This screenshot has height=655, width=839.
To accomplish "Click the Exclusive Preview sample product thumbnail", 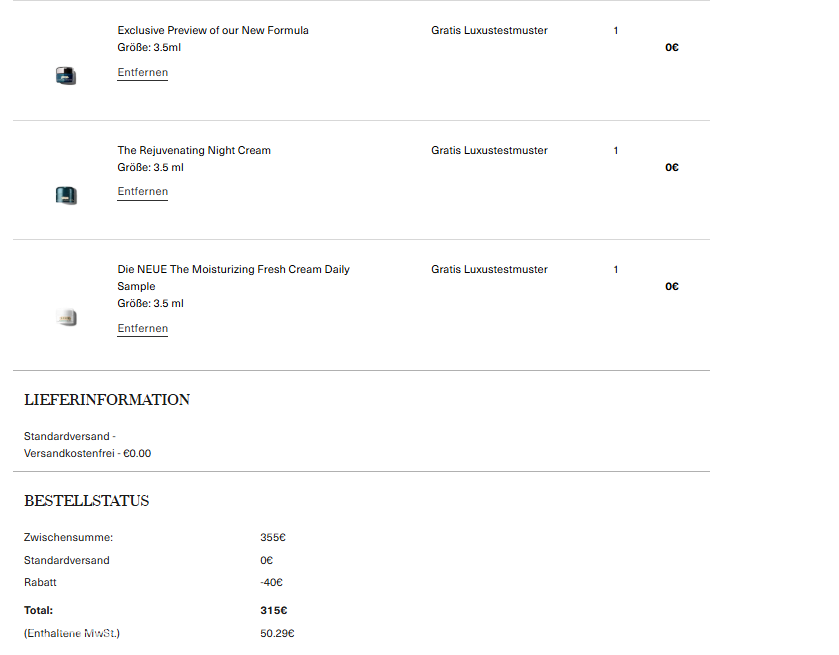I will (x=66, y=75).
